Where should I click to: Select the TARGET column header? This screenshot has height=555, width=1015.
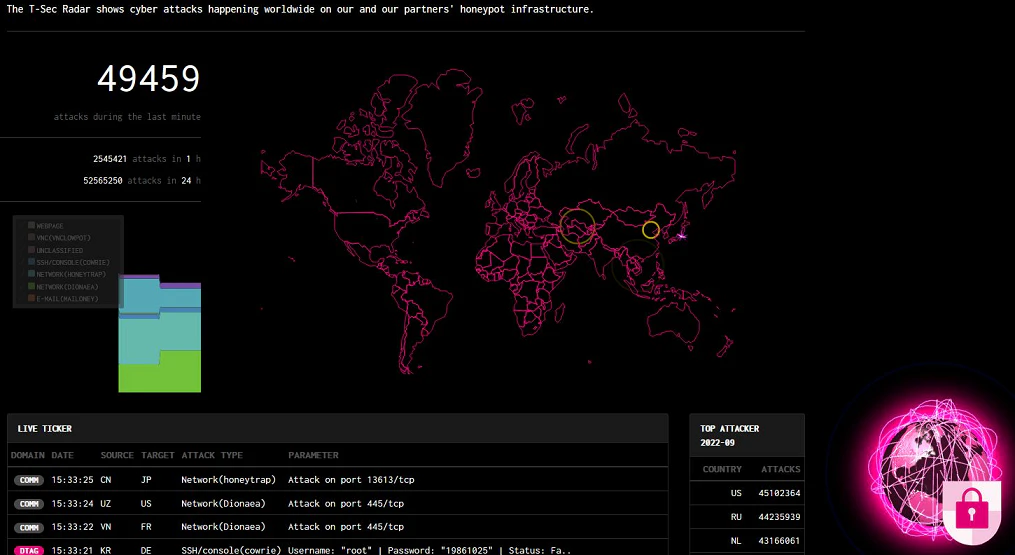click(x=158, y=455)
